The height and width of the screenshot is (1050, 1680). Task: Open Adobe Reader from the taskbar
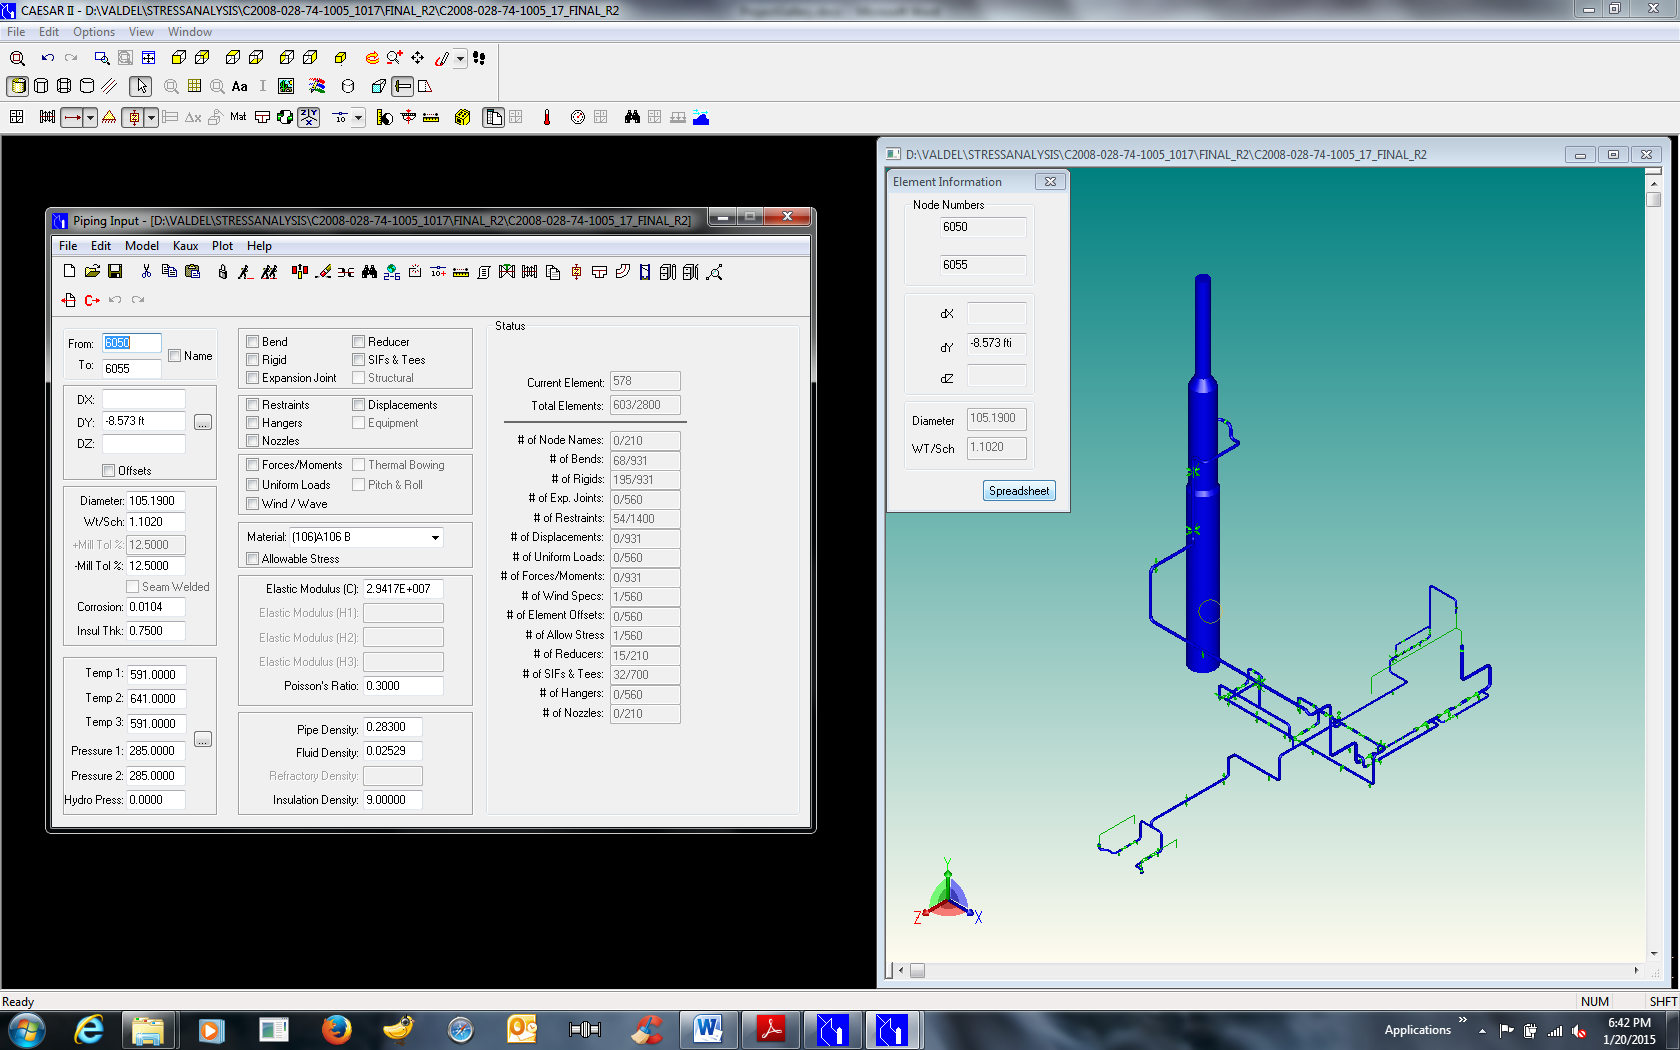[x=771, y=1029]
